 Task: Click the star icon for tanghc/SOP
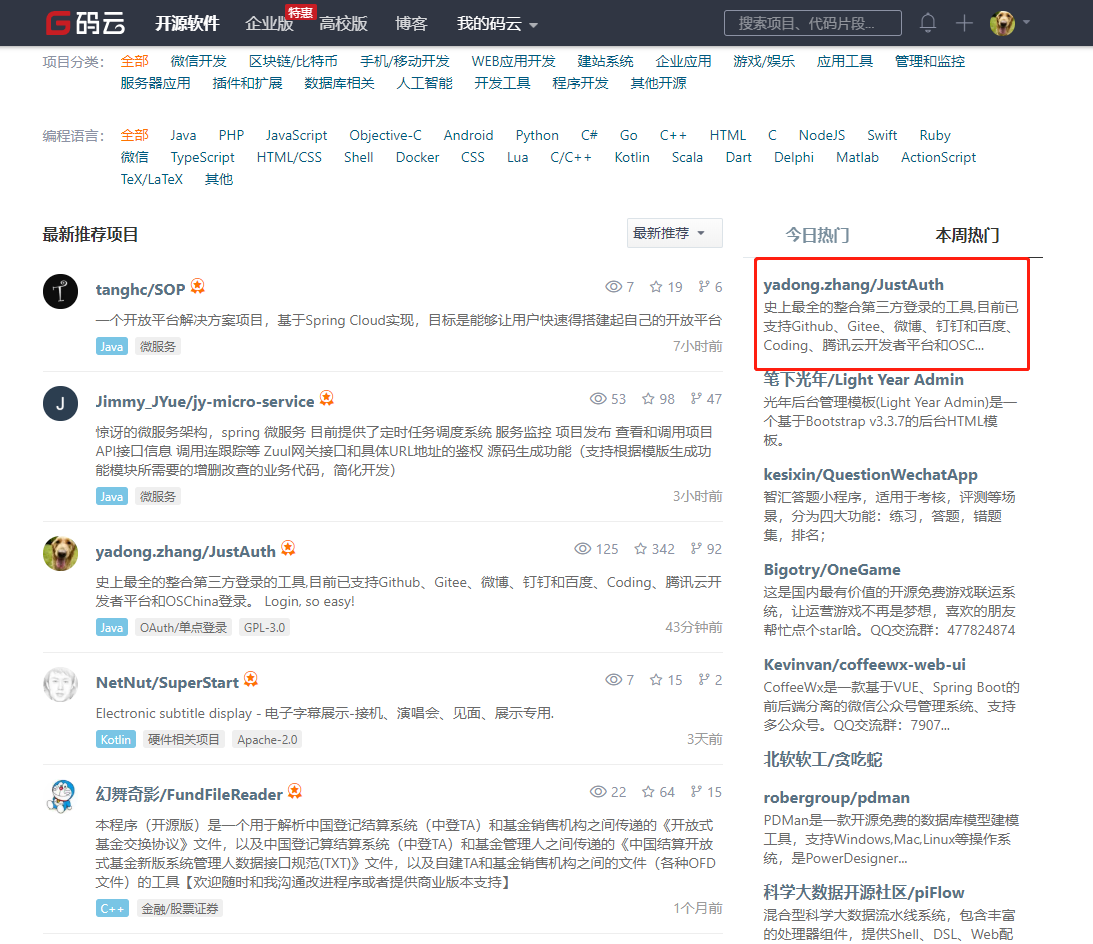click(x=656, y=287)
